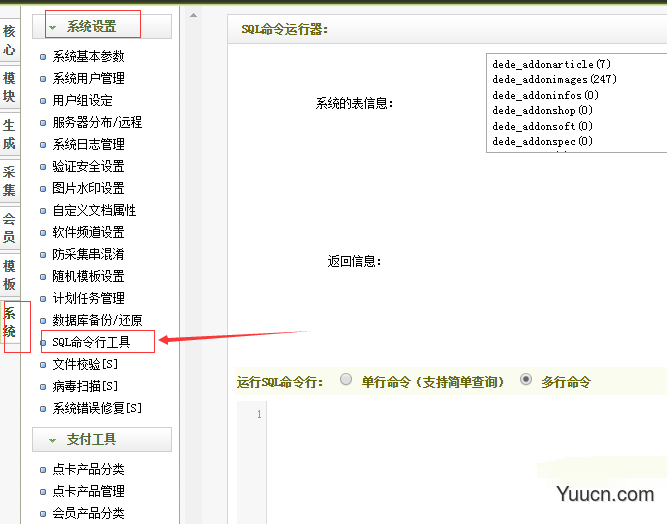Open 系统基本参数 settings
This screenshot has height=524, width=667.
pyautogui.click(x=88, y=56)
